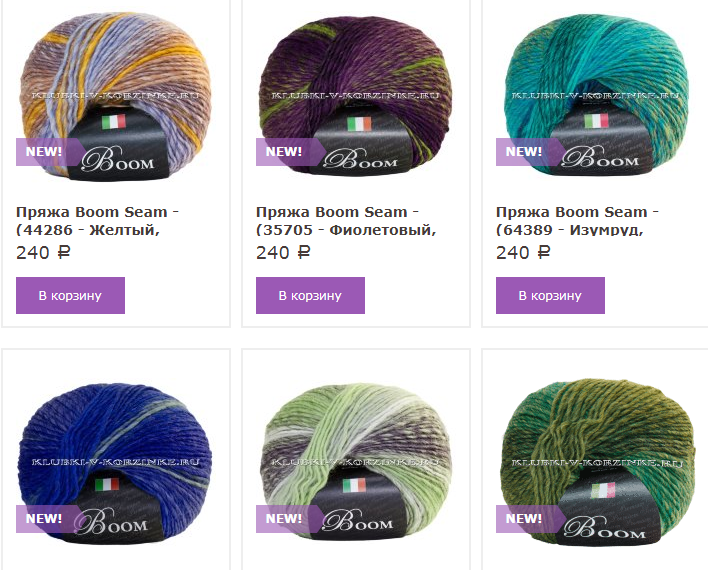The height and width of the screenshot is (570, 708).
Task: Open product link Пряжа Boom Seam 35705 Фиолетовый
Action: (346, 221)
